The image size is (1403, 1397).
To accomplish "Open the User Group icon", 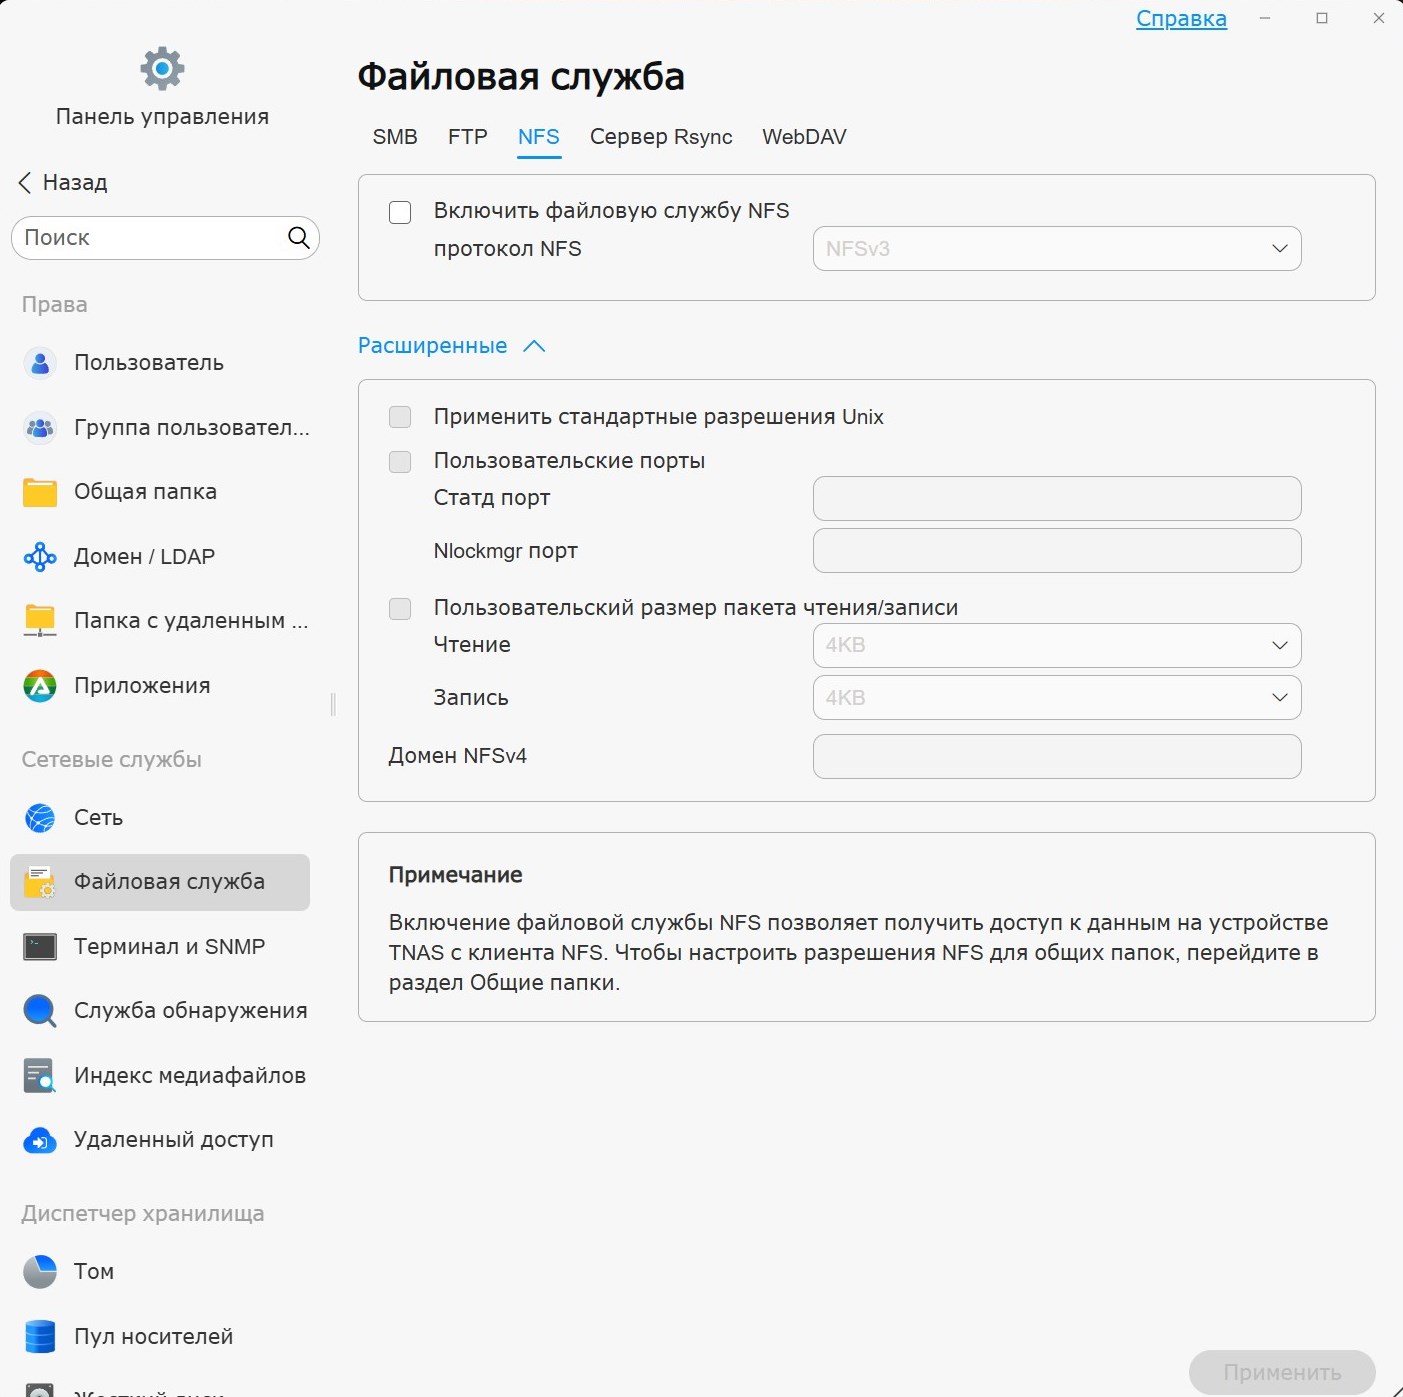I will click(40, 428).
